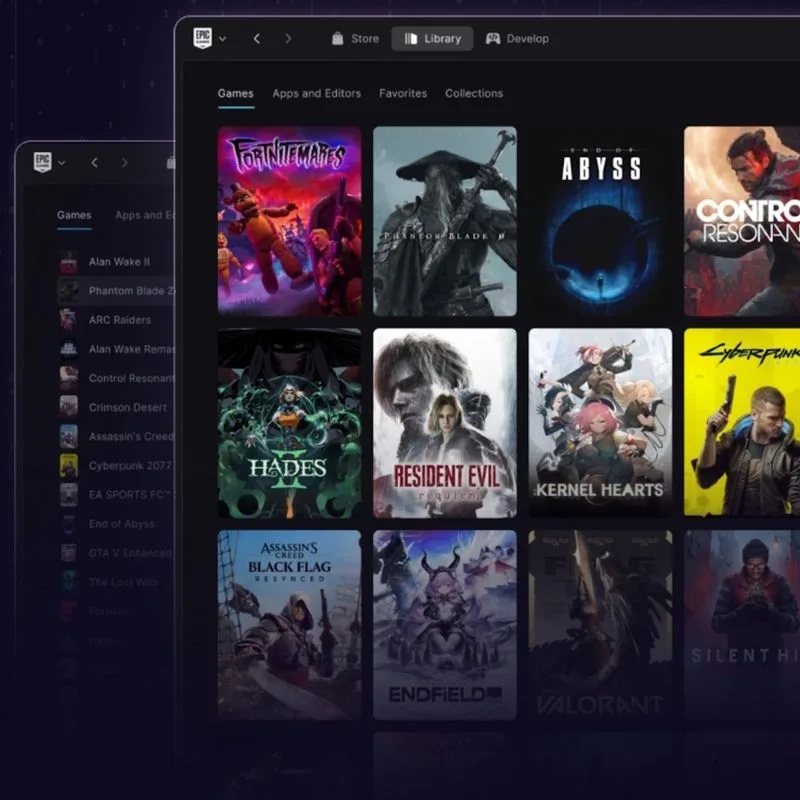The image size is (800, 800).
Task: Select the Games sub-tab in front window
Action: pyautogui.click(x=236, y=93)
